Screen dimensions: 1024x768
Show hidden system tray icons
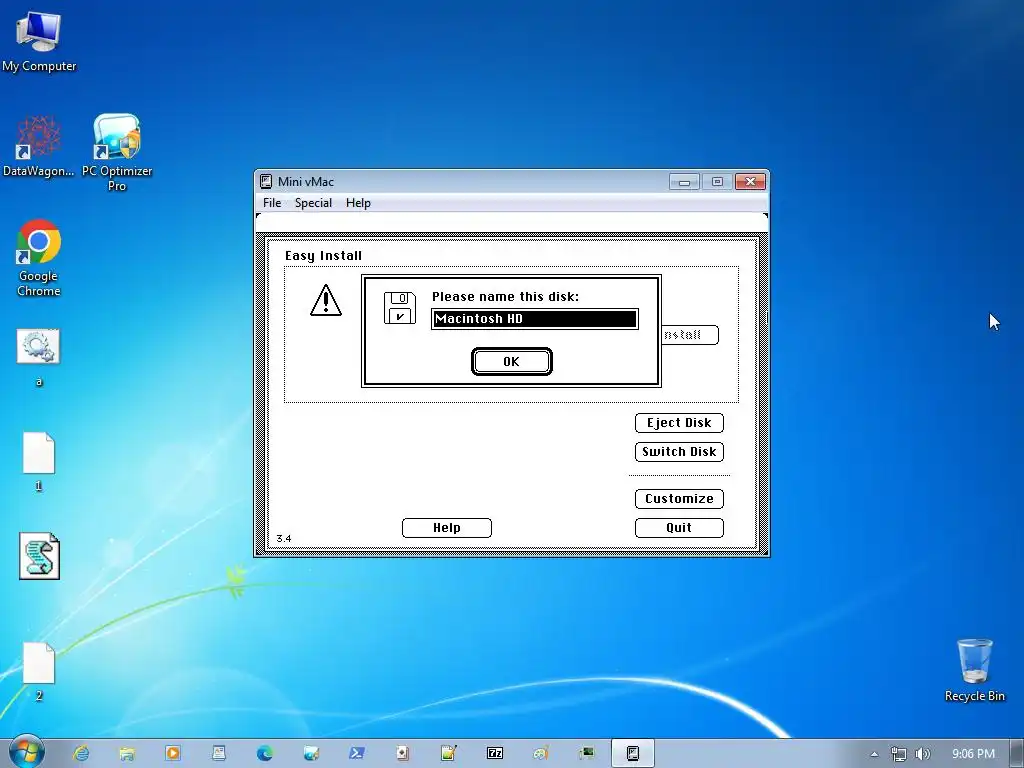(x=874, y=754)
